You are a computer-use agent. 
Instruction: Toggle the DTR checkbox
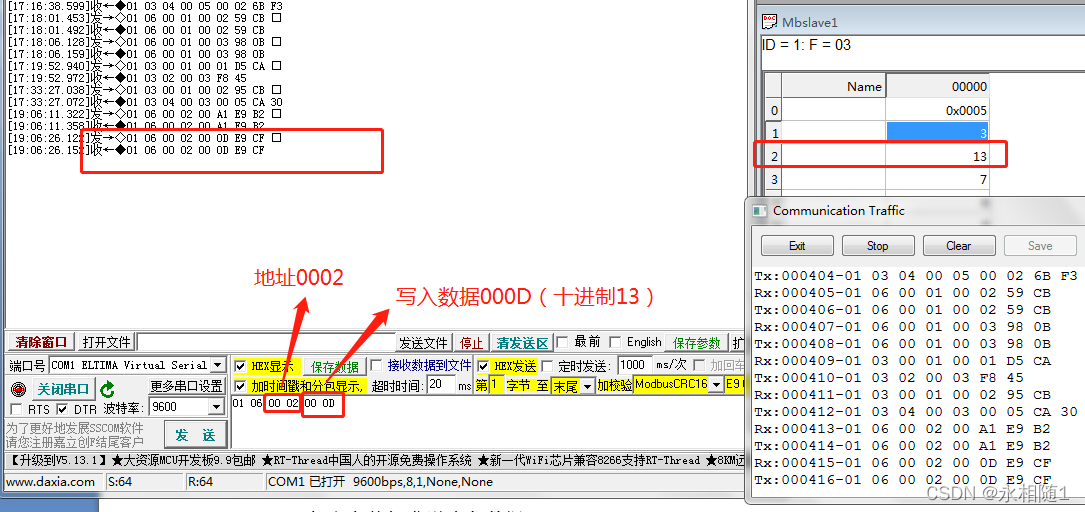coord(62,409)
